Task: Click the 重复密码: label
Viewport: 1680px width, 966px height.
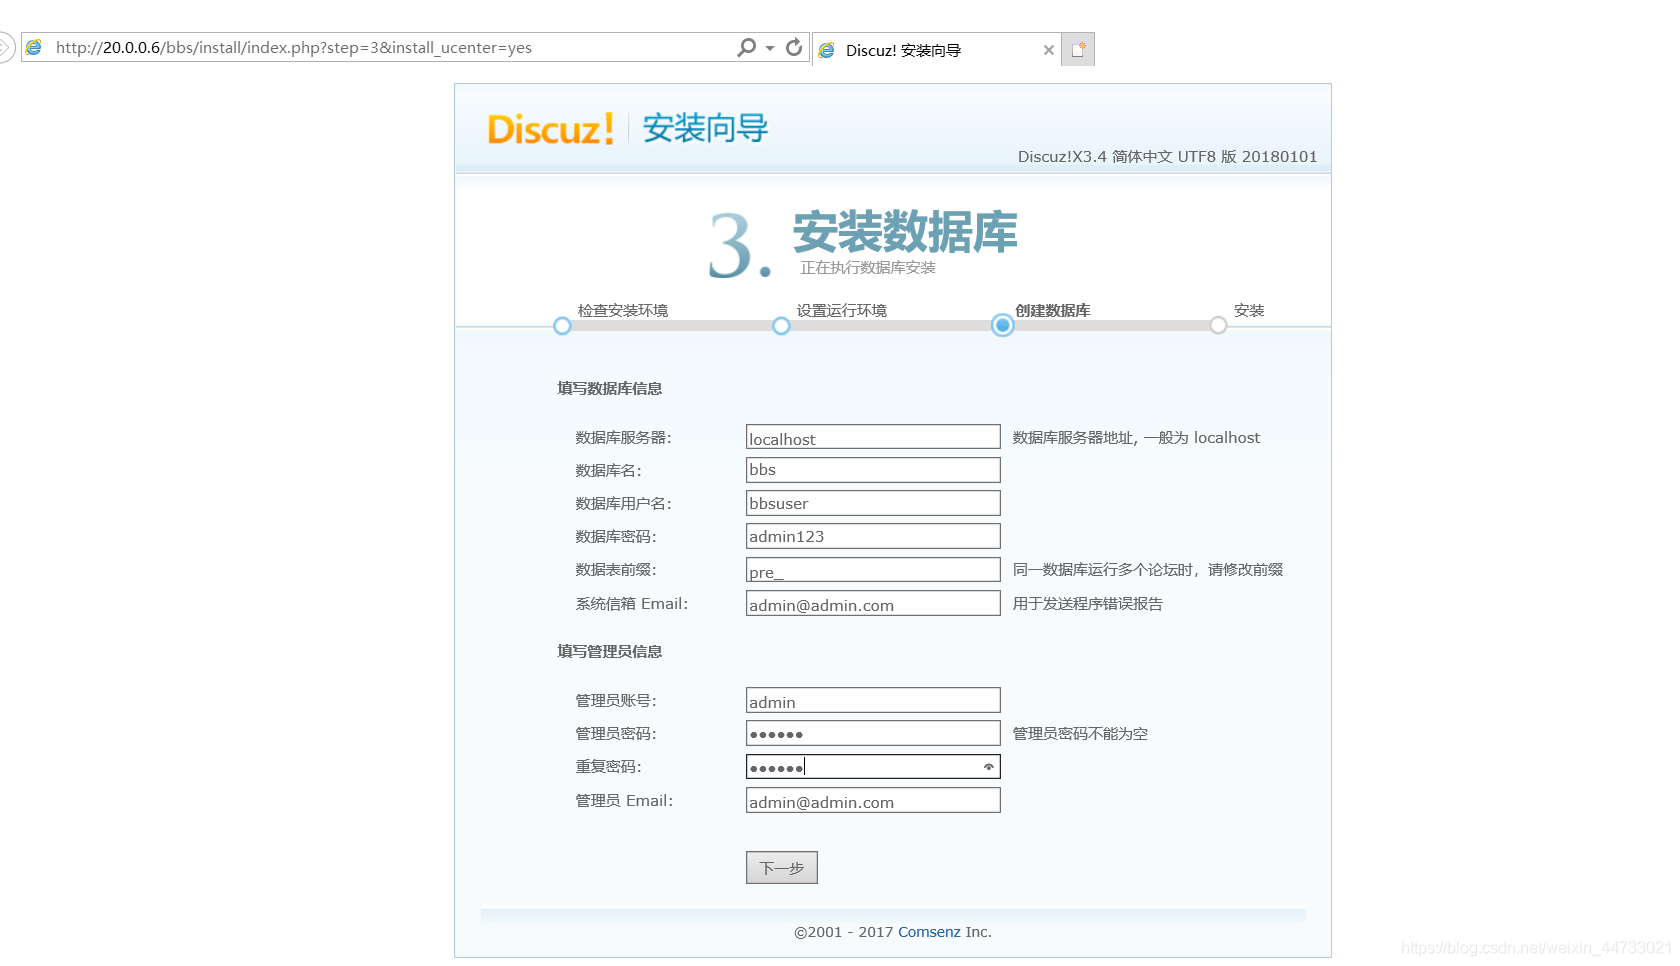Action: click(x=609, y=767)
